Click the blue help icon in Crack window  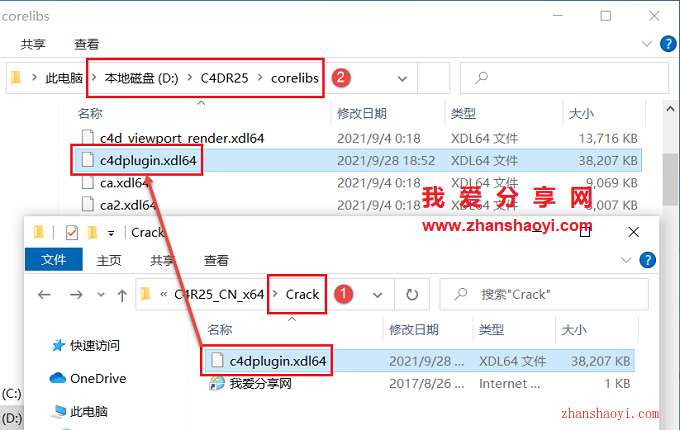[x=647, y=260]
